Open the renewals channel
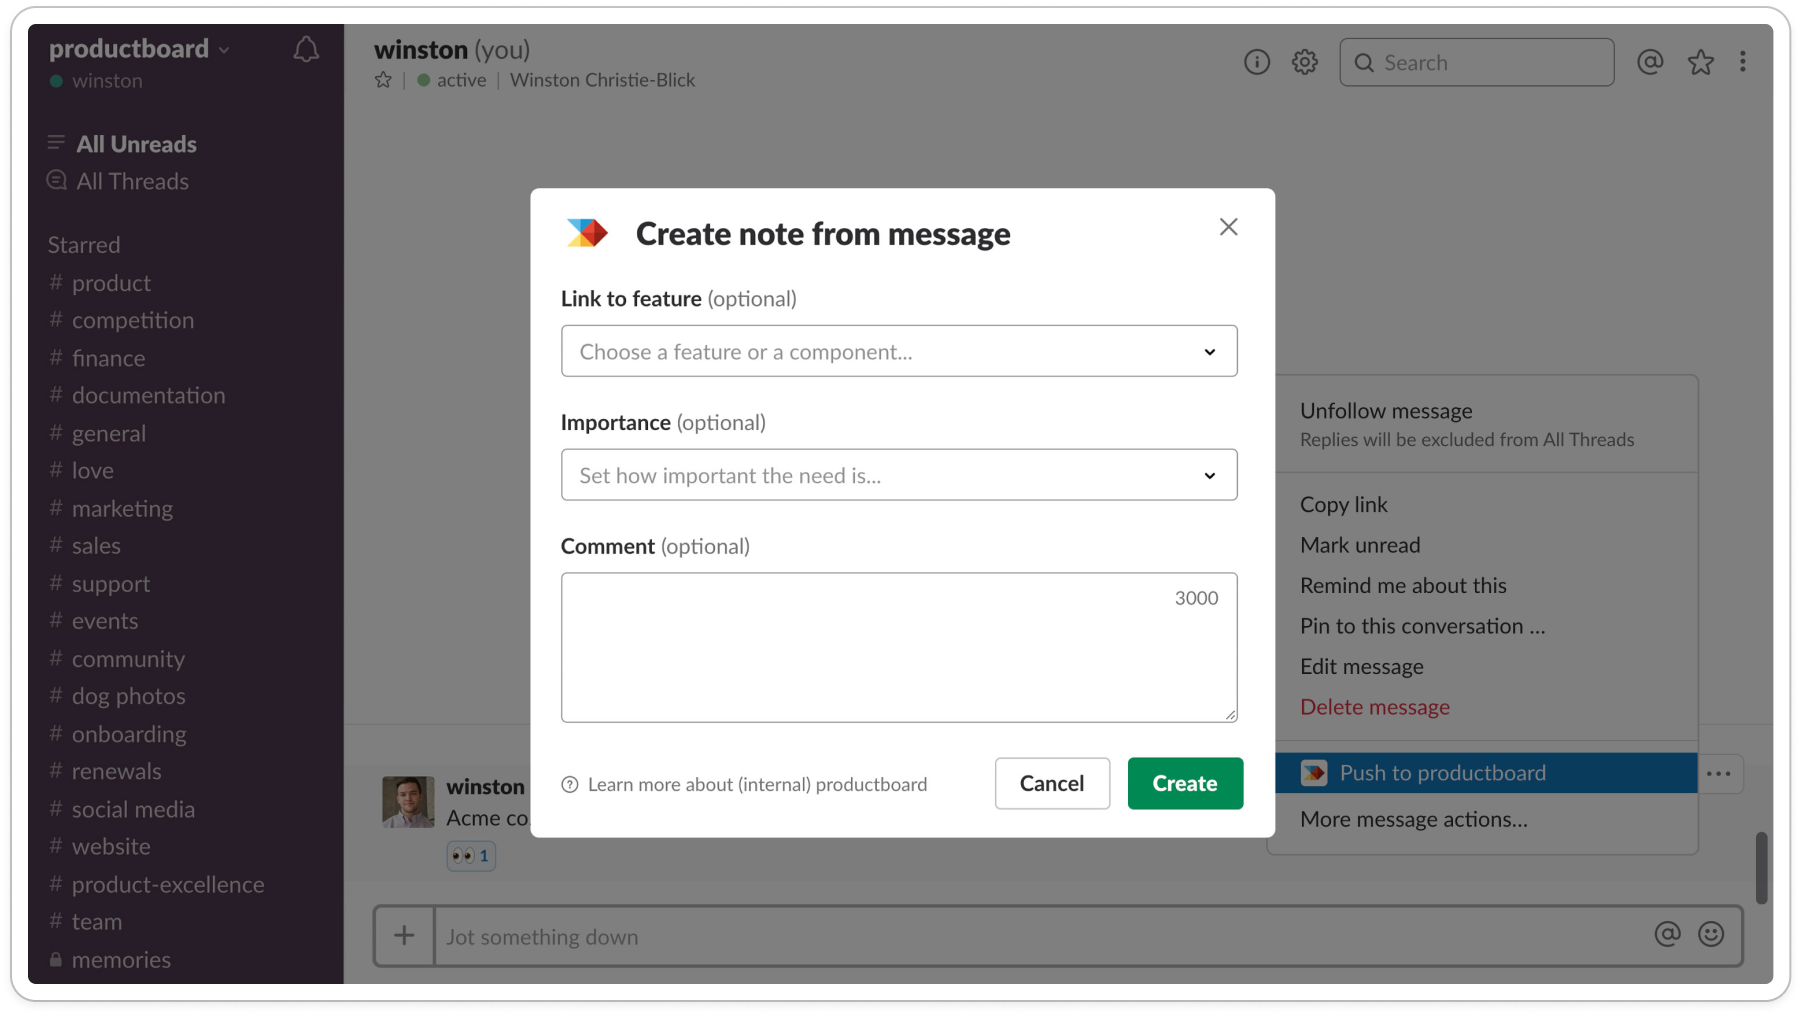Screen dimensions: 1802x1016 point(105,771)
